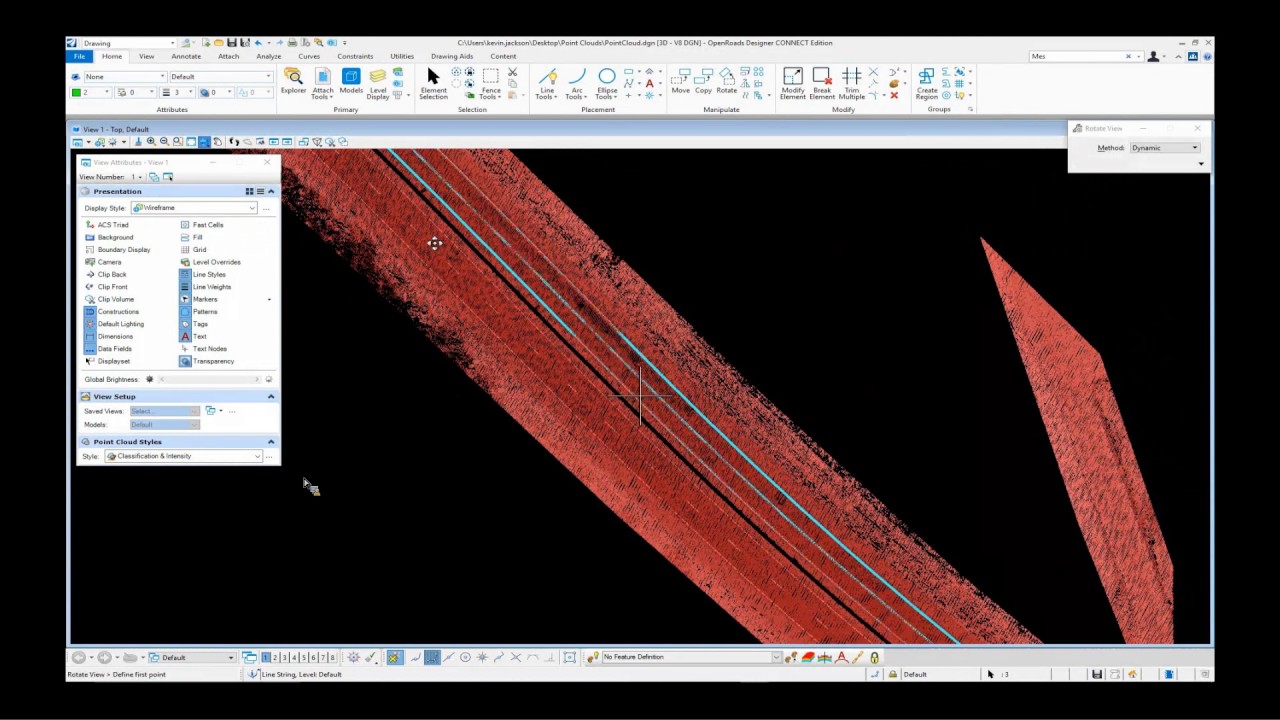
Task: Select Line Tools
Action: pos(547,84)
